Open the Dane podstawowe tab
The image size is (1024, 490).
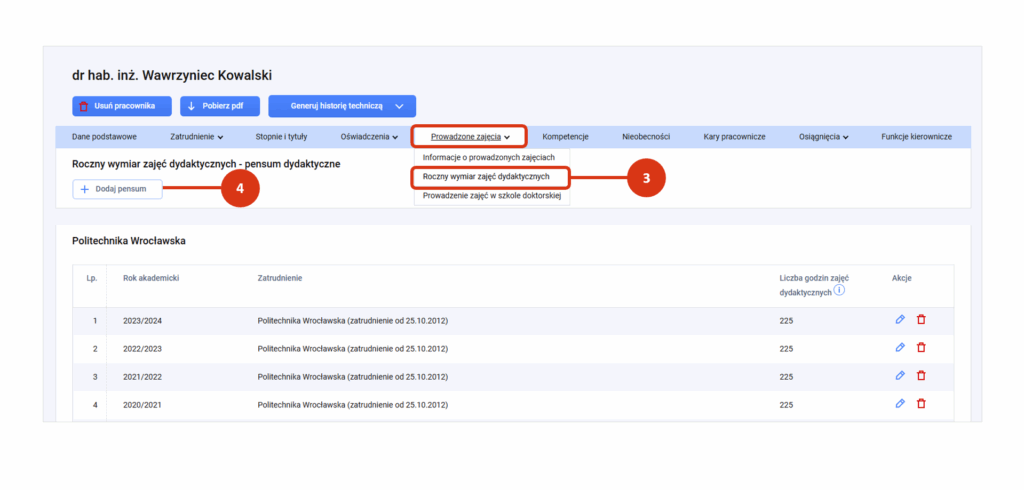tap(104, 137)
